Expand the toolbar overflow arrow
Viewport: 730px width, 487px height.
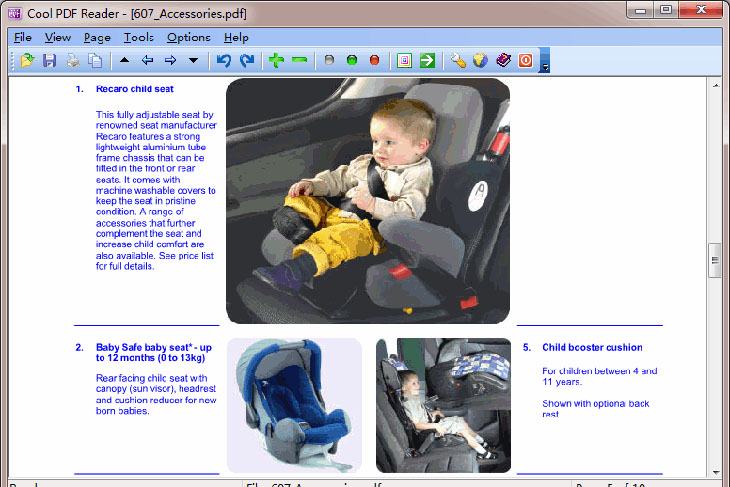click(x=545, y=60)
